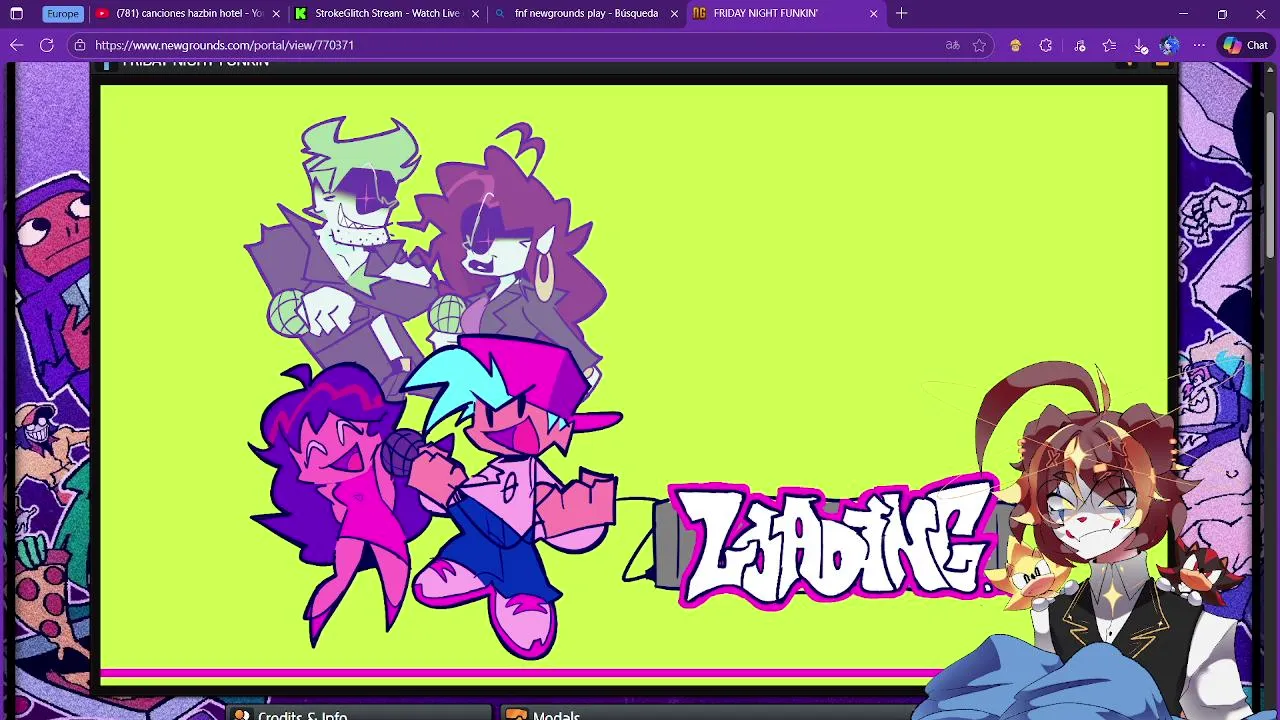Screen dimensions: 1280x720
Task: Open the tab actions menu icon
Action: click(17, 14)
